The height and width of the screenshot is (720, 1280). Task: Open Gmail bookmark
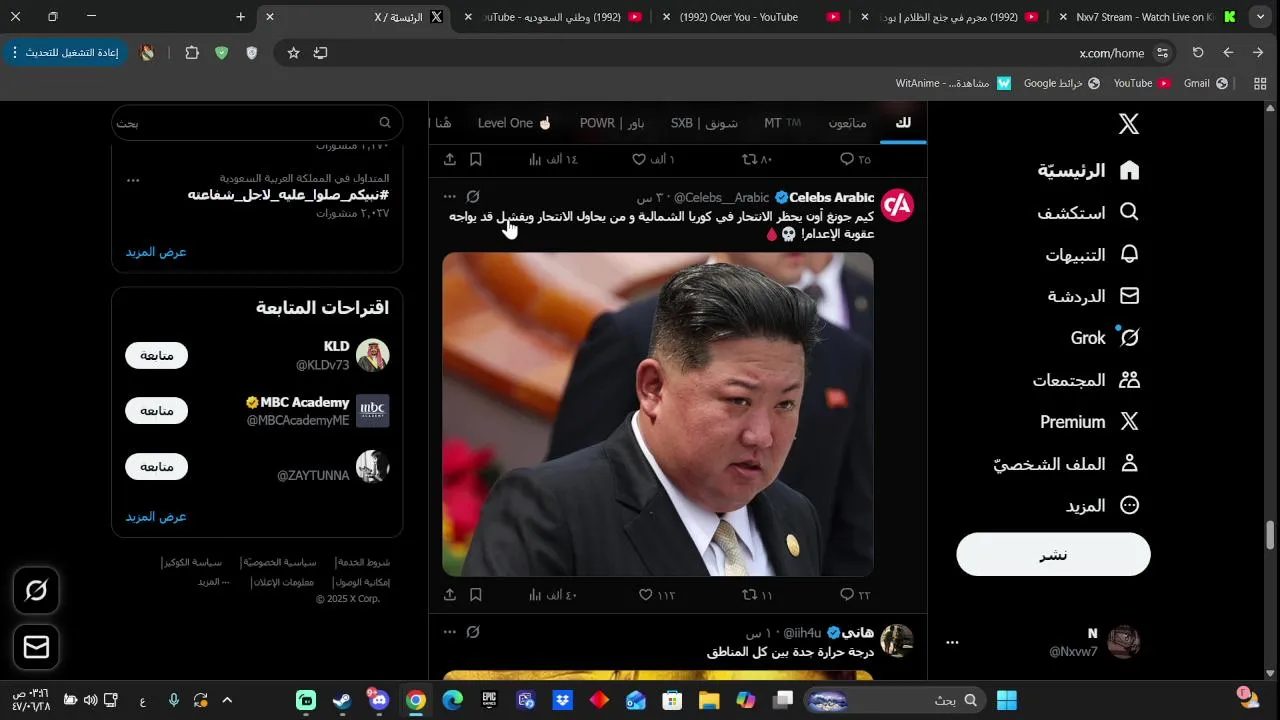coord(1205,83)
